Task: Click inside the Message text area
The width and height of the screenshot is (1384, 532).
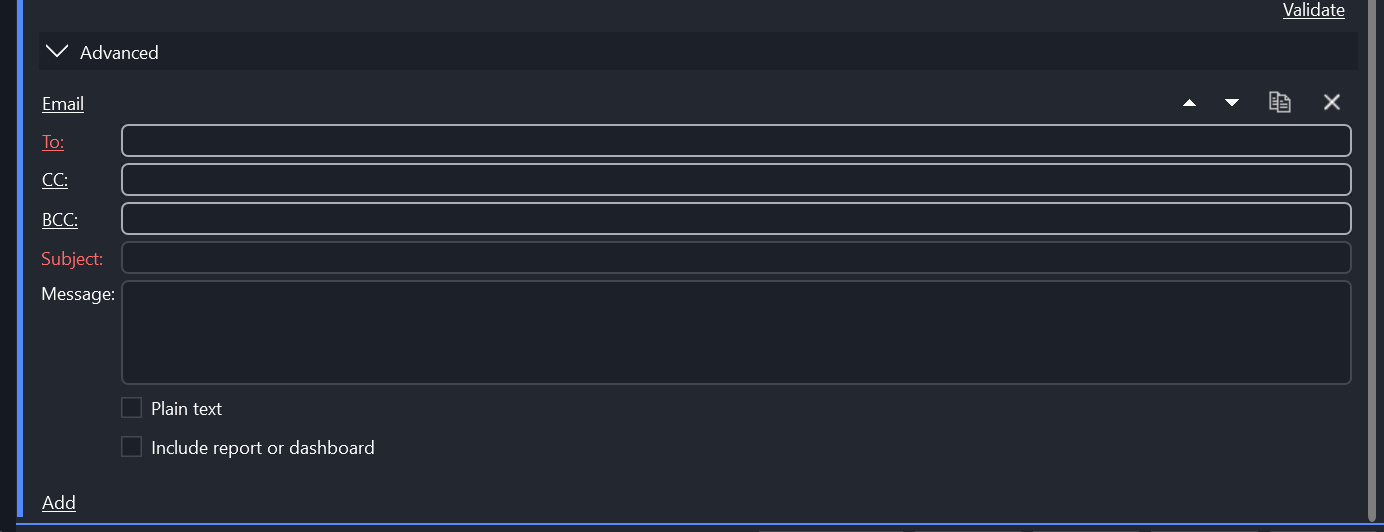Action: tap(736, 332)
